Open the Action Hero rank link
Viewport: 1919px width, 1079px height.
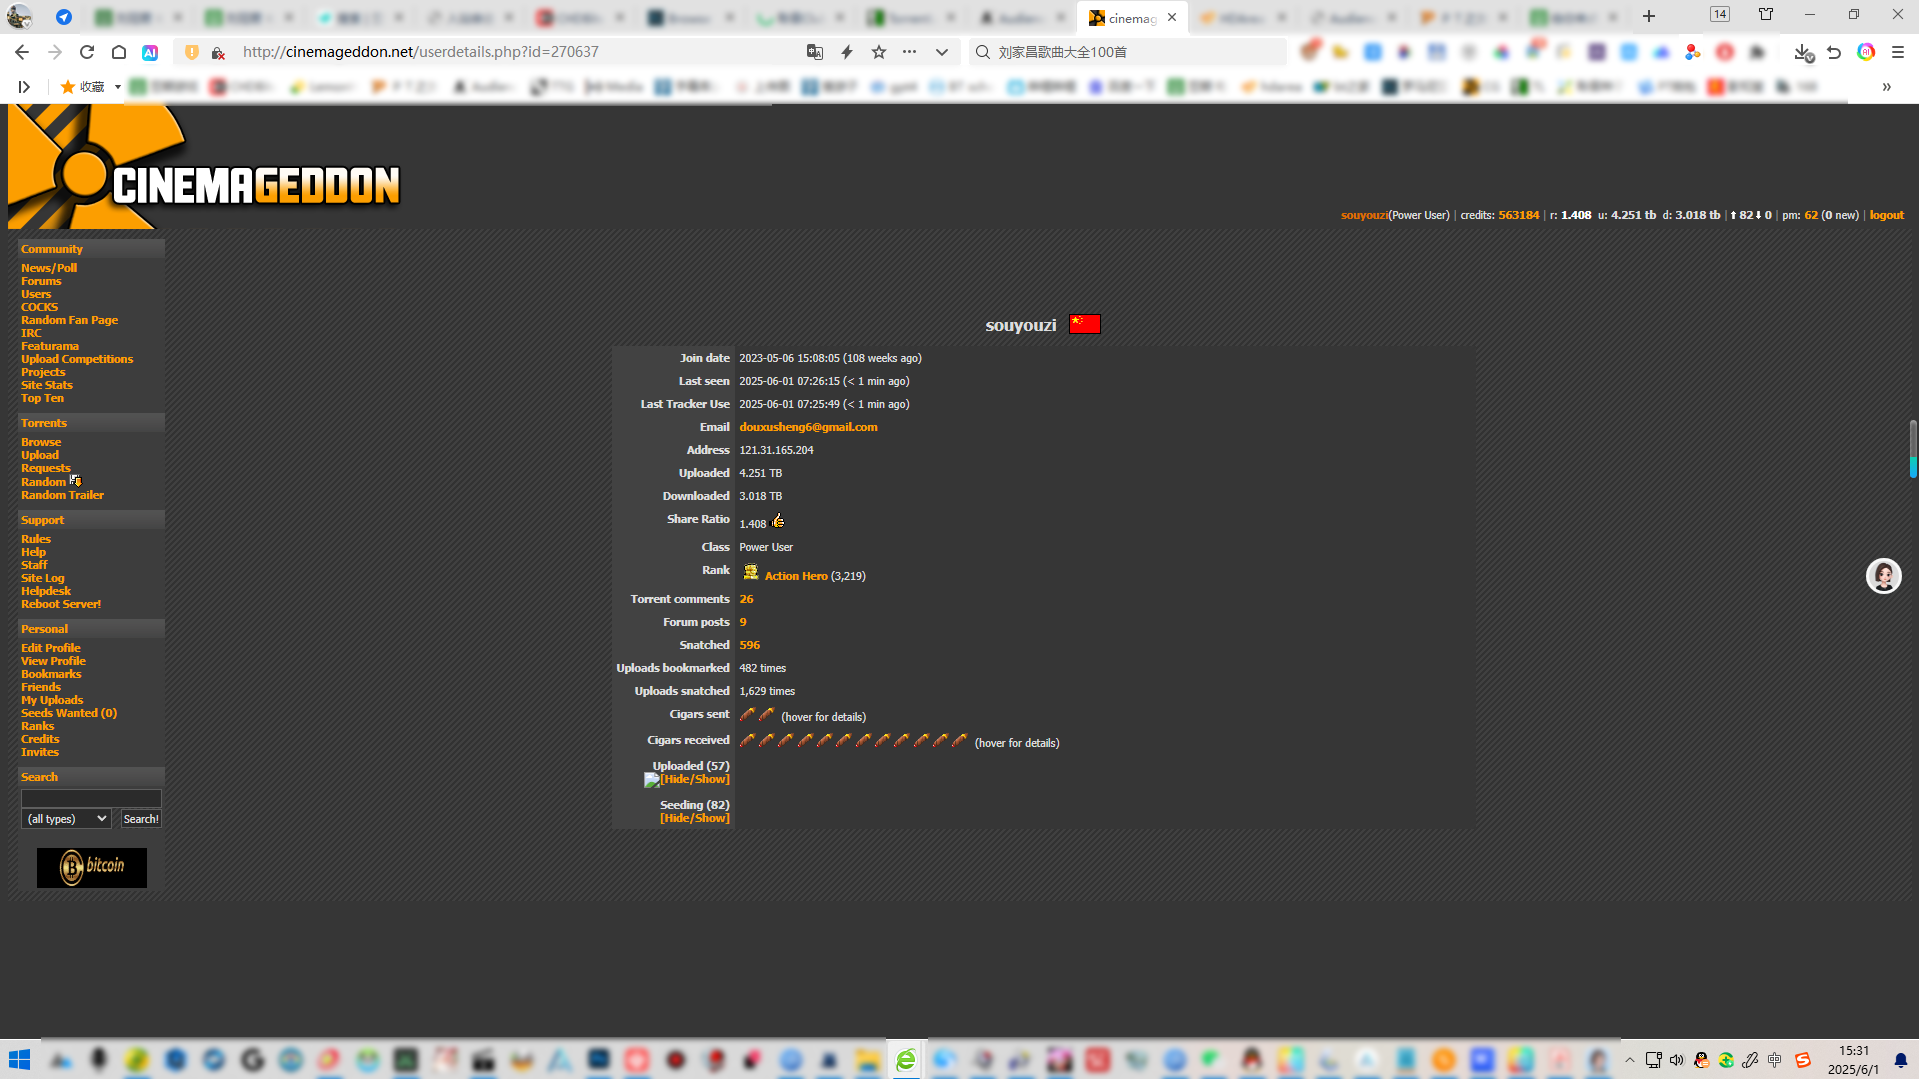click(x=796, y=576)
